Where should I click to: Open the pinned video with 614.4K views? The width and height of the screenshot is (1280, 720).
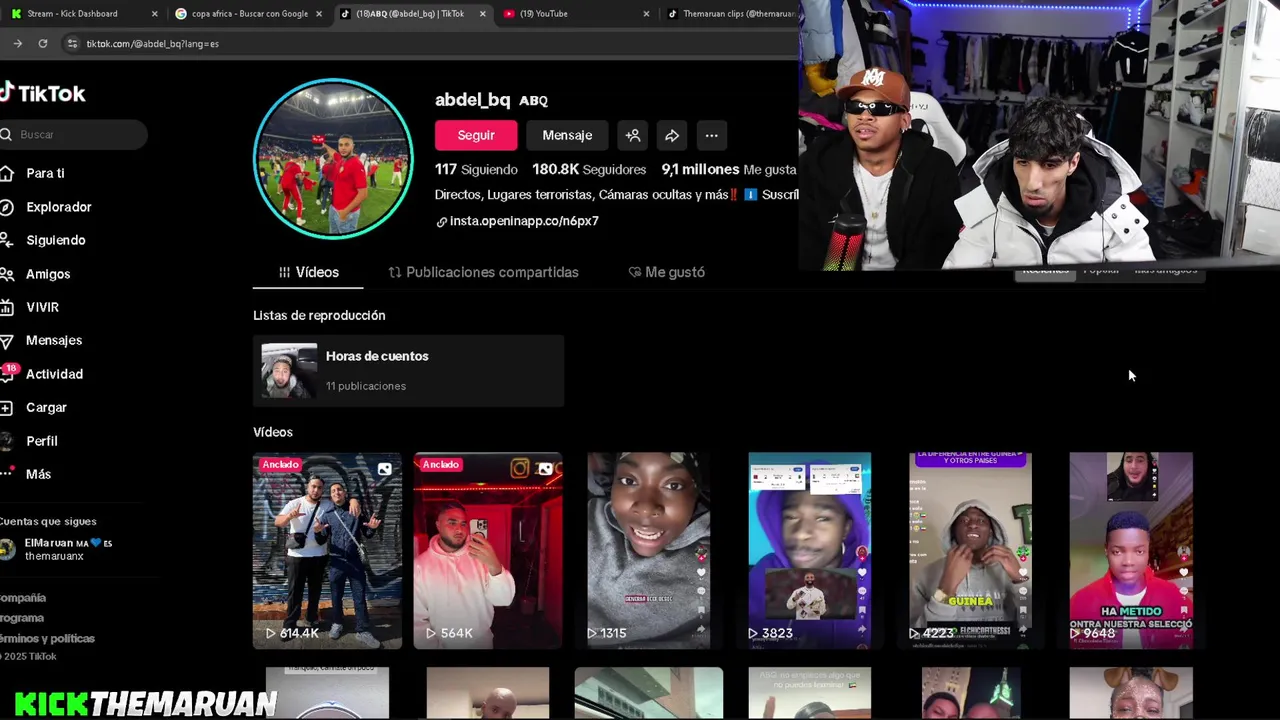pyautogui.click(x=327, y=551)
